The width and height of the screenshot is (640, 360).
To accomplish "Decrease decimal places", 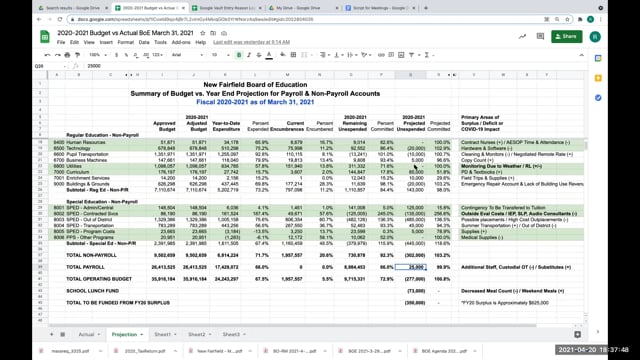I will (x=136, y=55).
